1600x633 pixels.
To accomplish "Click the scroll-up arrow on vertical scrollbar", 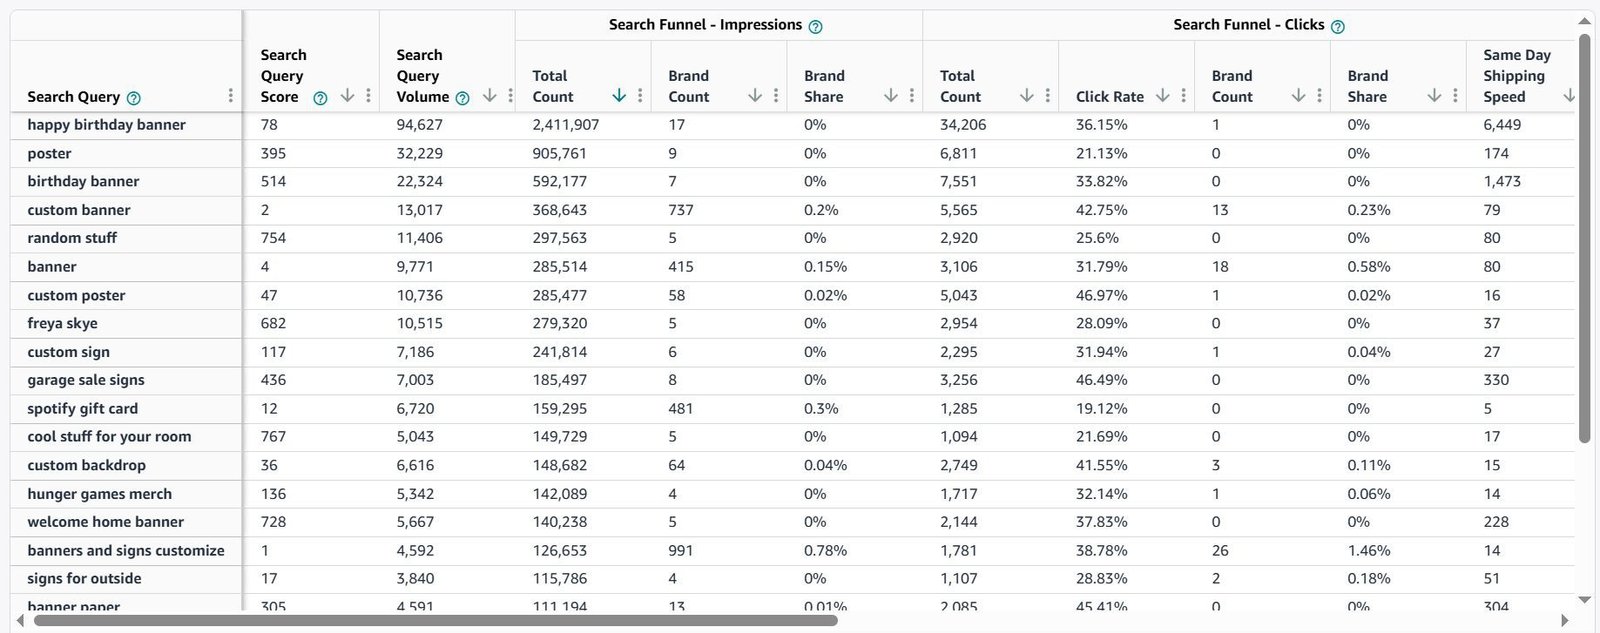I will (1584, 21).
